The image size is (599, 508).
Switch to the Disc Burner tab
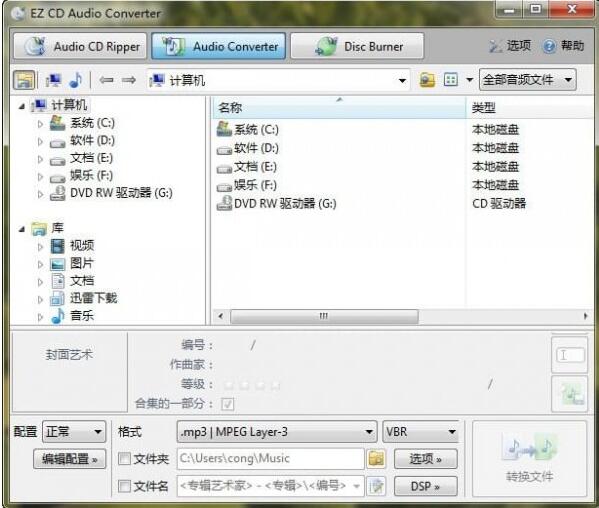(357, 46)
